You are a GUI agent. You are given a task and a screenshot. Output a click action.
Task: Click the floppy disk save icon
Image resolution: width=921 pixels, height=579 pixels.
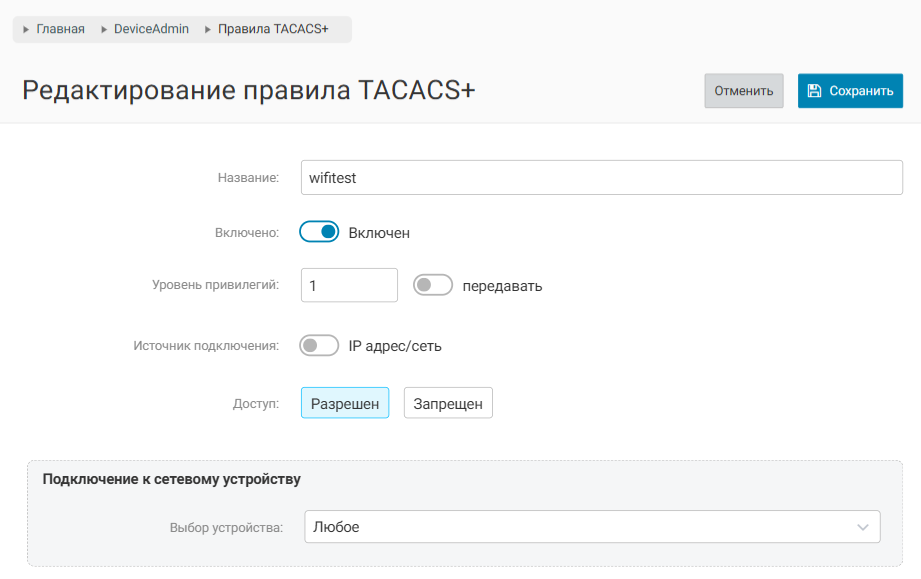[x=814, y=91]
